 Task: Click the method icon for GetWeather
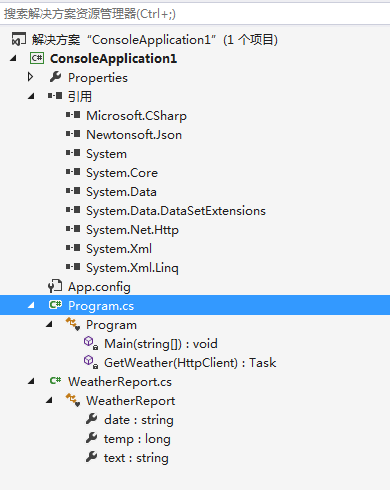tap(91, 362)
